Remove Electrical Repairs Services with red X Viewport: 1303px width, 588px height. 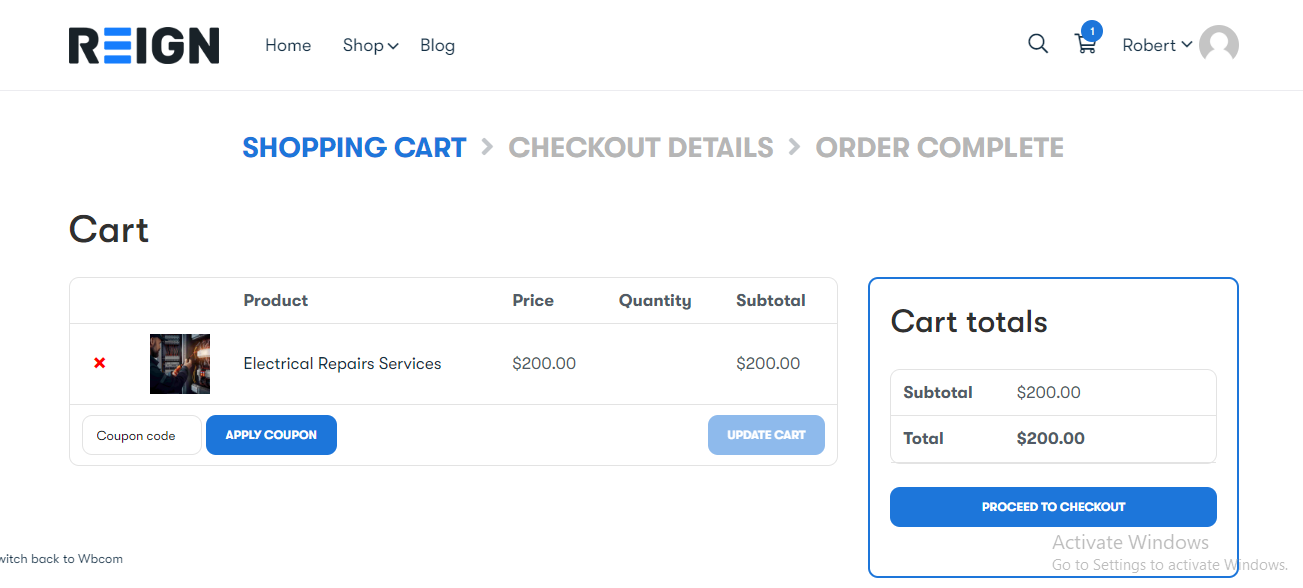click(x=100, y=363)
